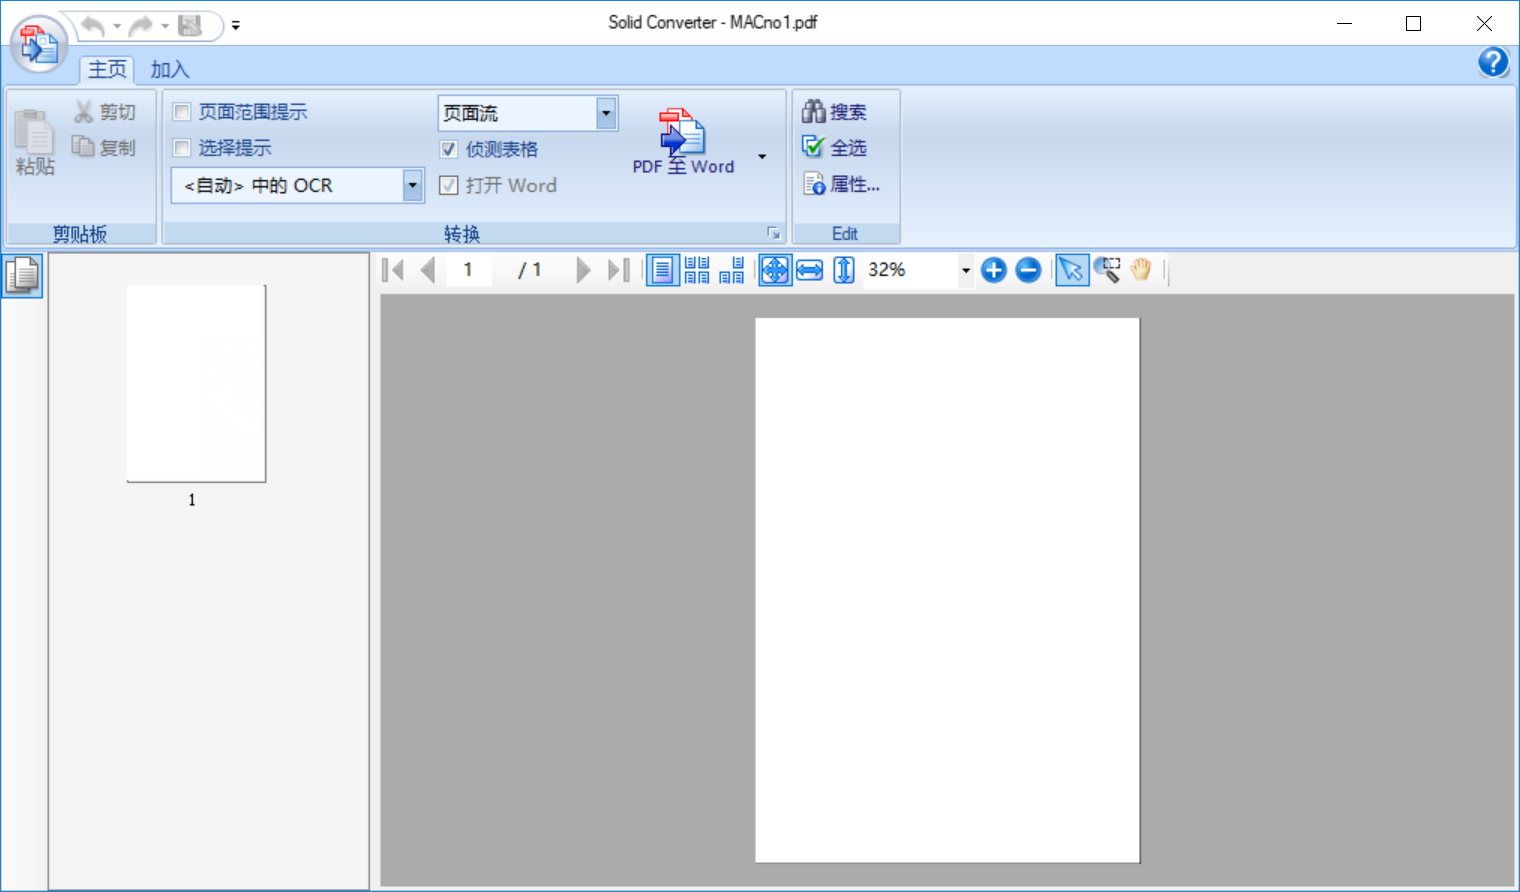Enable the 选择提示 checkbox

(182, 148)
